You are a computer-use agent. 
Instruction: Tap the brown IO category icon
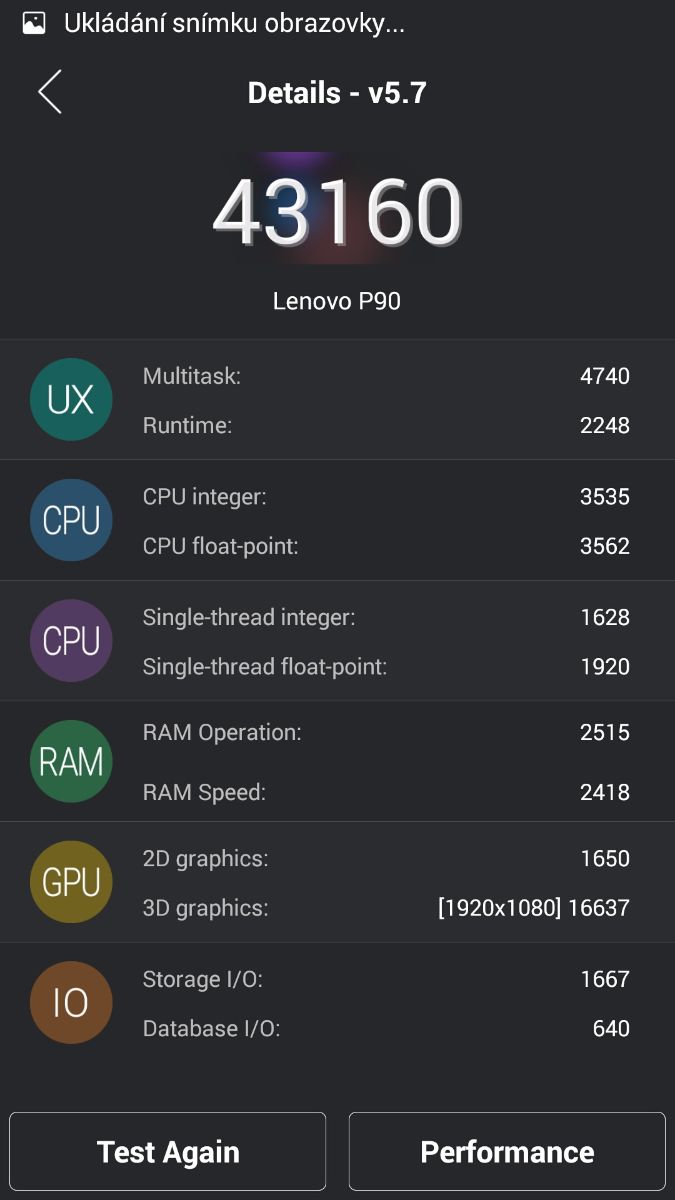(x=71, y=1003)
